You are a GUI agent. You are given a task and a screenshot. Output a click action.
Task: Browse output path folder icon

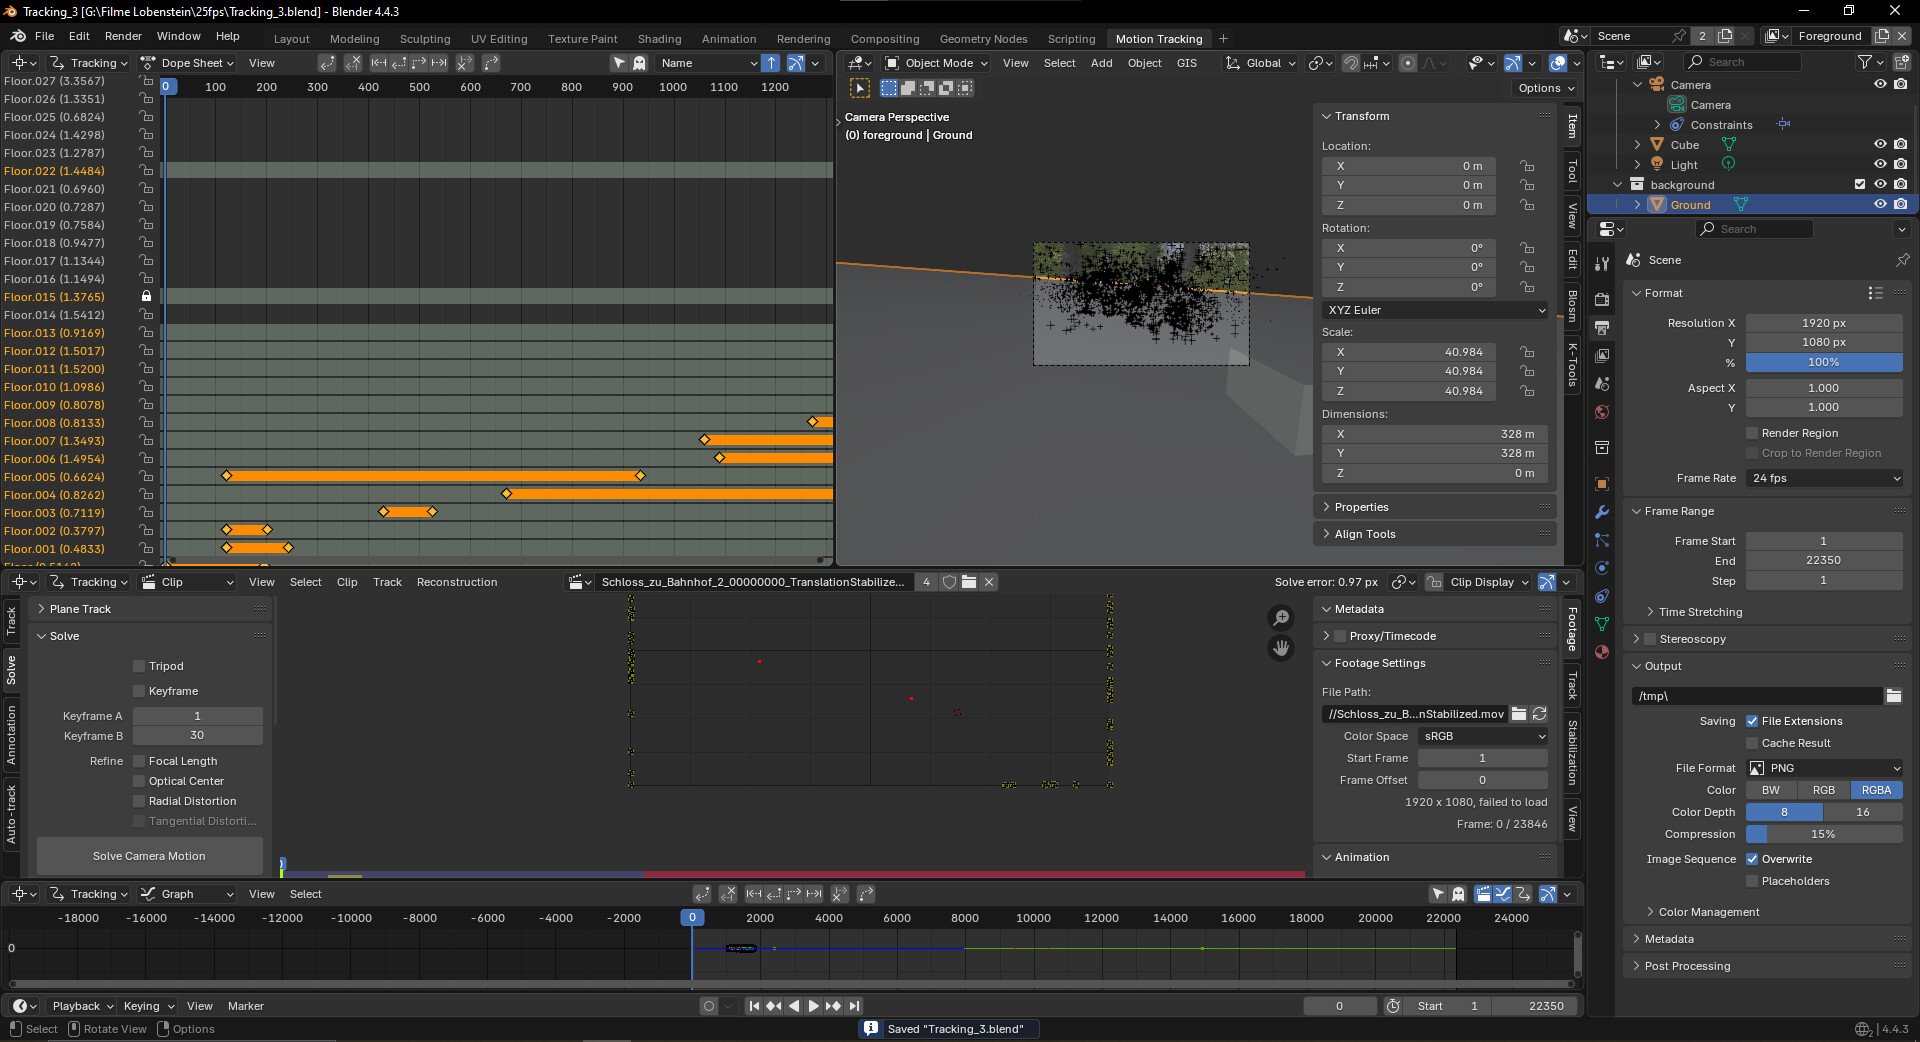pos(1893,696)
